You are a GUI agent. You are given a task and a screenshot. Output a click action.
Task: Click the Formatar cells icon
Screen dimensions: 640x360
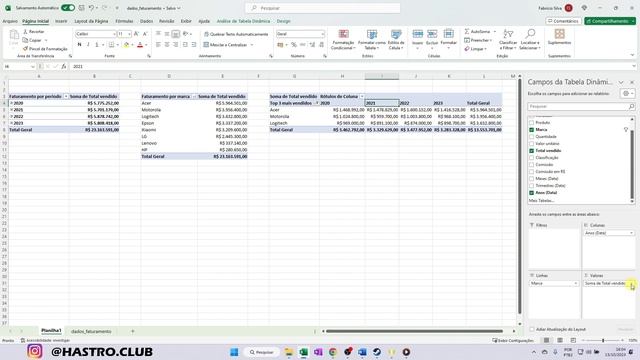click(448, 34)
